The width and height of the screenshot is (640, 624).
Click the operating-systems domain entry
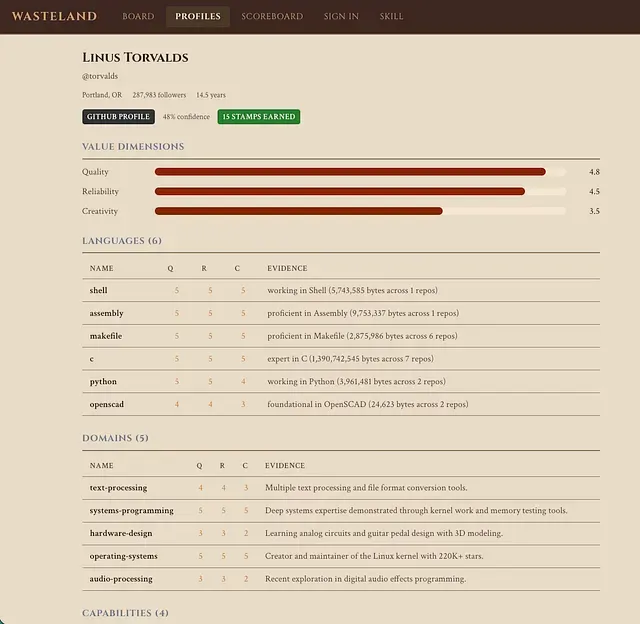click(125, 556)
